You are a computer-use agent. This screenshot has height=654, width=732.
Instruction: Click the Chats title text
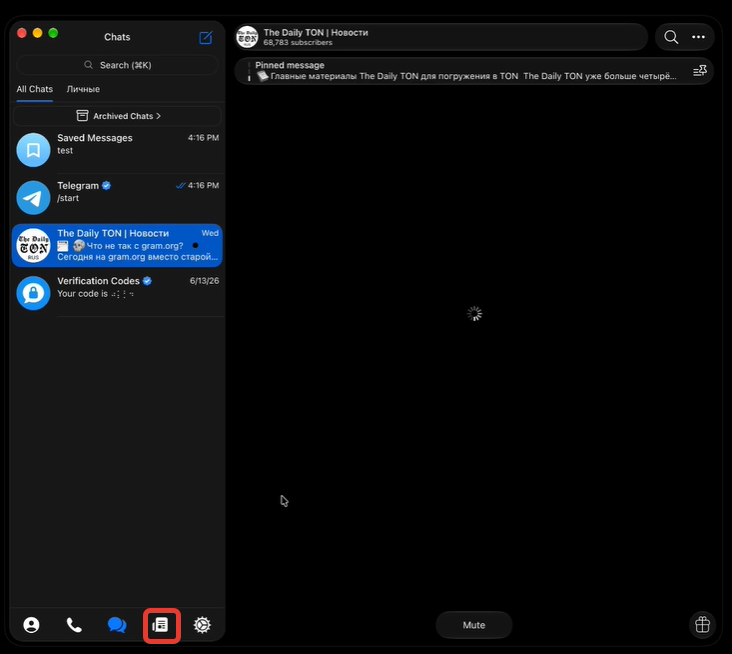point(117,37)
